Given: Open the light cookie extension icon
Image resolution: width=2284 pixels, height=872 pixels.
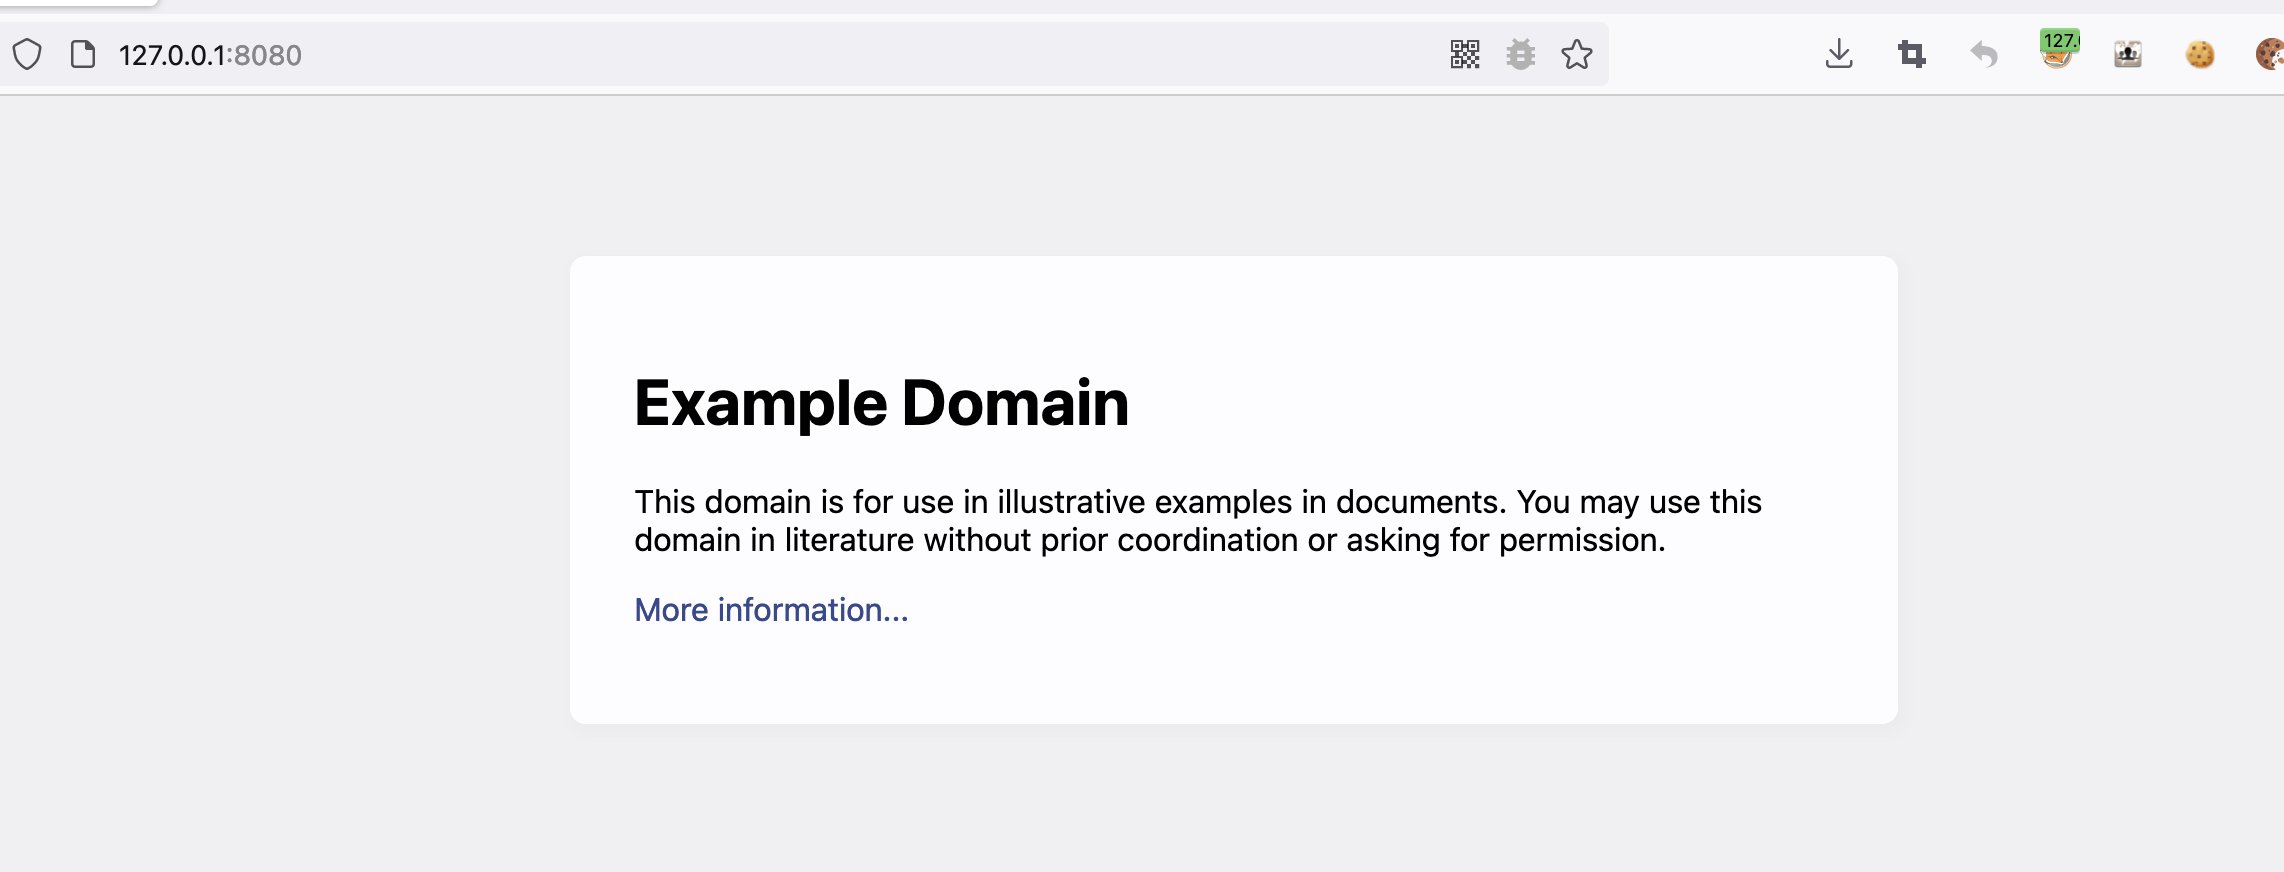Looking at the screenshot, I should (x=2200, y=54).
